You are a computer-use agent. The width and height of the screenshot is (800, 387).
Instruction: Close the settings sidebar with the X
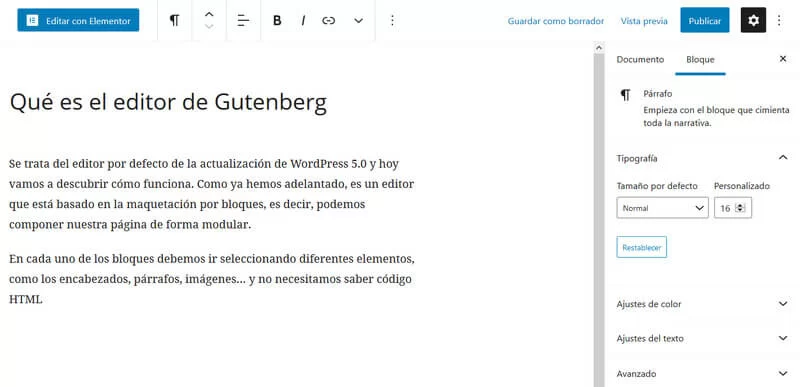tap(783, 59)
